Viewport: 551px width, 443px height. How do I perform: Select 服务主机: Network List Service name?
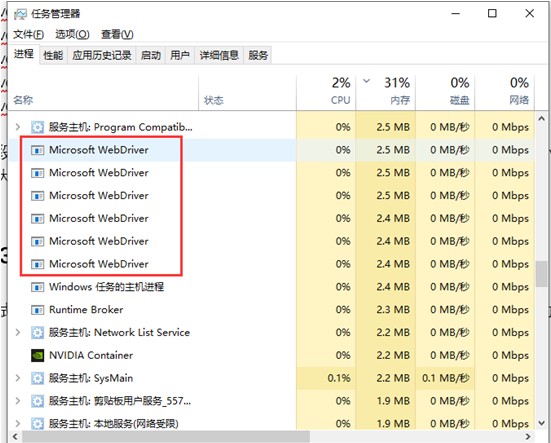119,333
